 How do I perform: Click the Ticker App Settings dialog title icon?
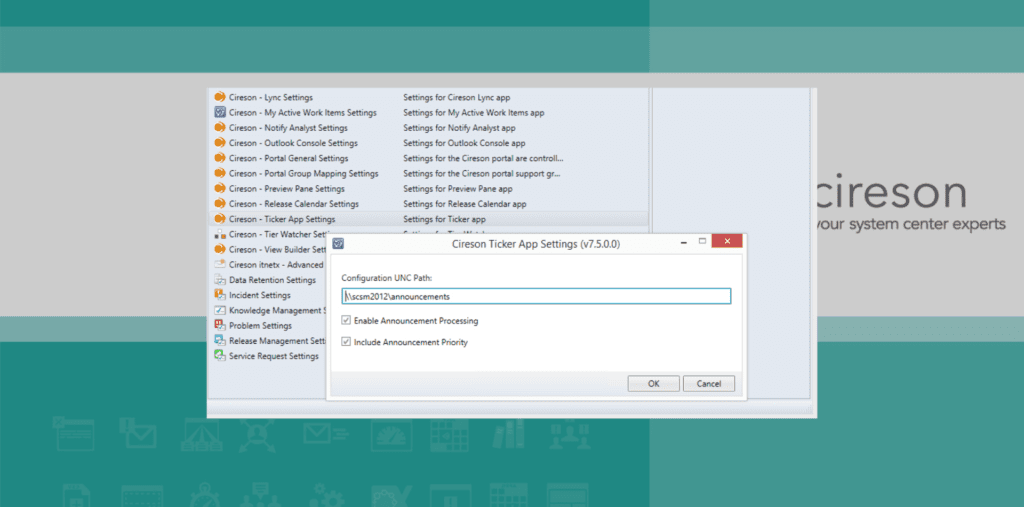pyautogui.click(x=338, y=244)
